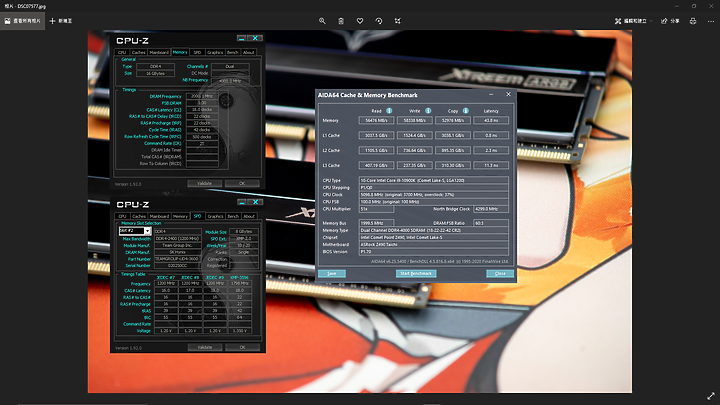Close the upper CPU-Z window with X
Screen dimensions: 720x405
(255, 38)
